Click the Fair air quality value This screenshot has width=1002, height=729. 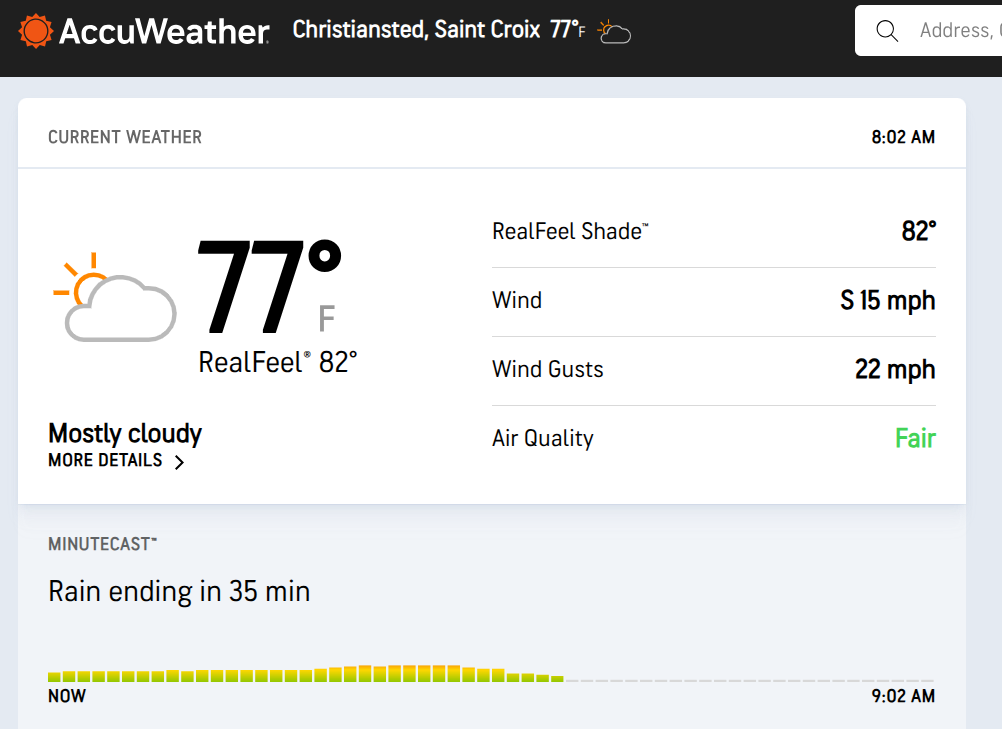(915, 438)
